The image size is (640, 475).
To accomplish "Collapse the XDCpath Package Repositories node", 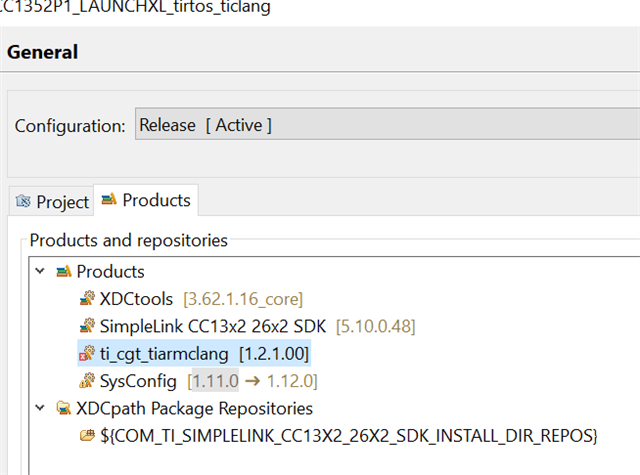I will tap(39, 408).
